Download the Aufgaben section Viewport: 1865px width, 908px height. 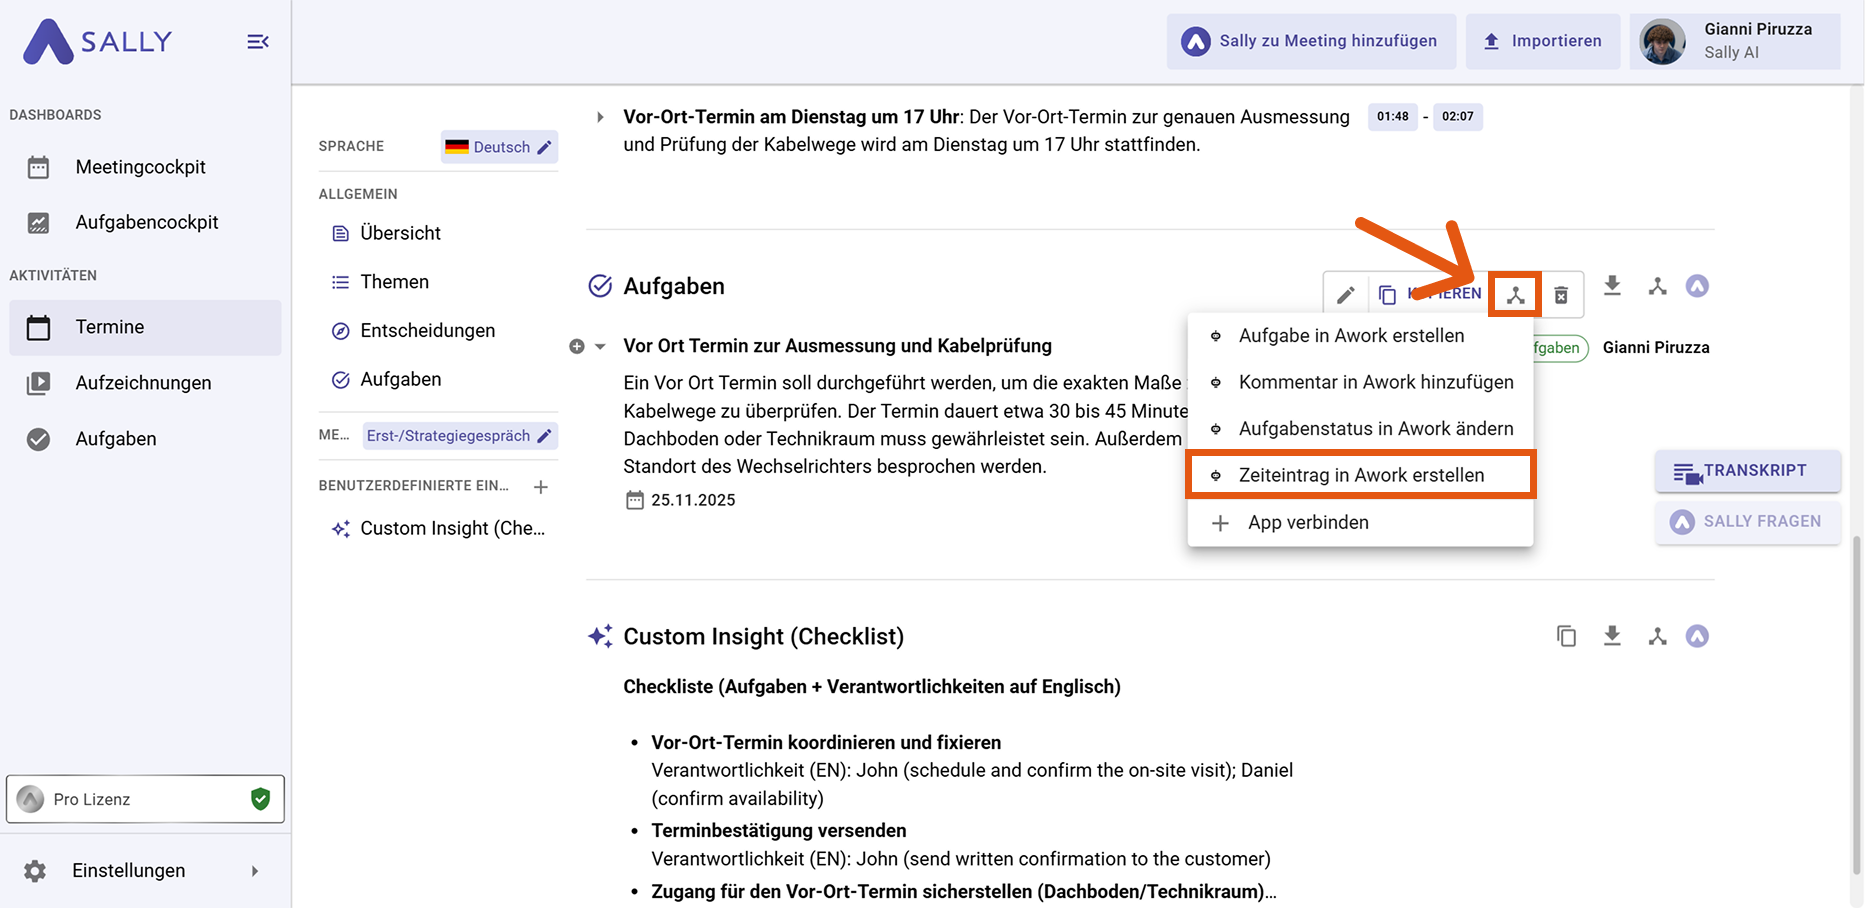(x=1612, y=286)
